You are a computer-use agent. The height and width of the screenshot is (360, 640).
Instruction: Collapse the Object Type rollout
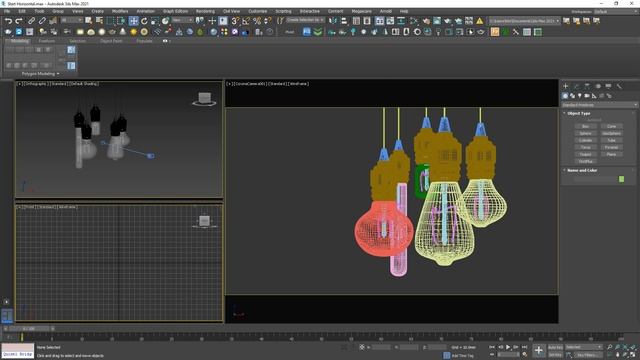click(x=564, y=113)
